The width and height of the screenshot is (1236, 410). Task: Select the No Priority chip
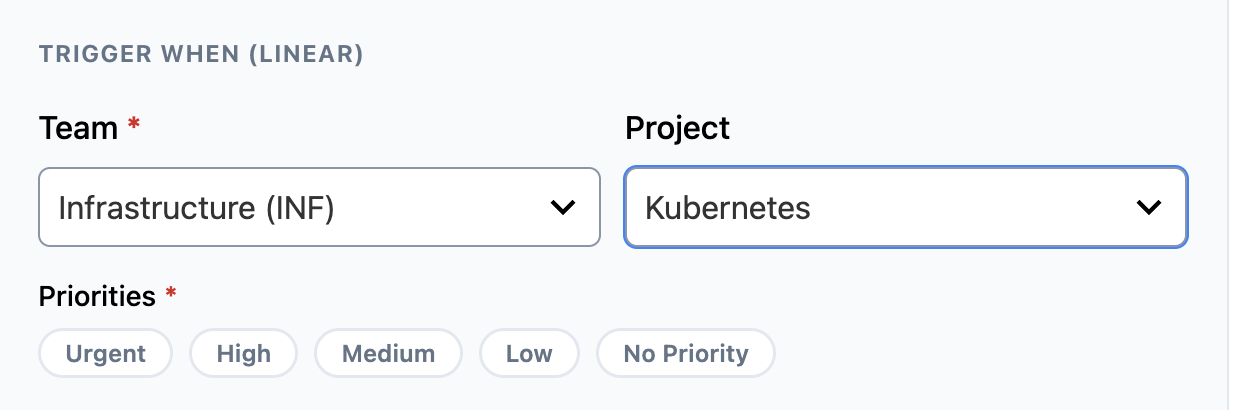685,353
